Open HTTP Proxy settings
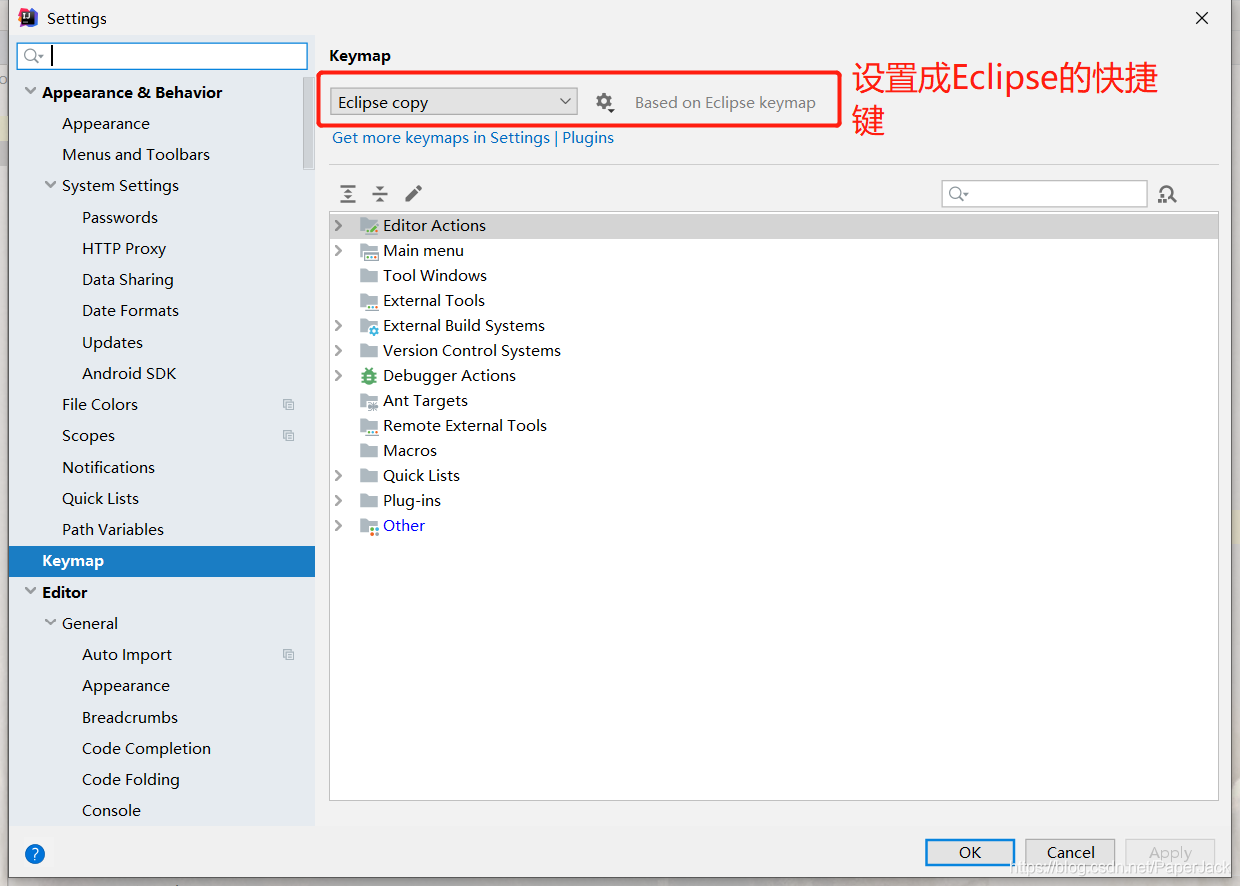The image size is (1240, 886). coord(124,249)
